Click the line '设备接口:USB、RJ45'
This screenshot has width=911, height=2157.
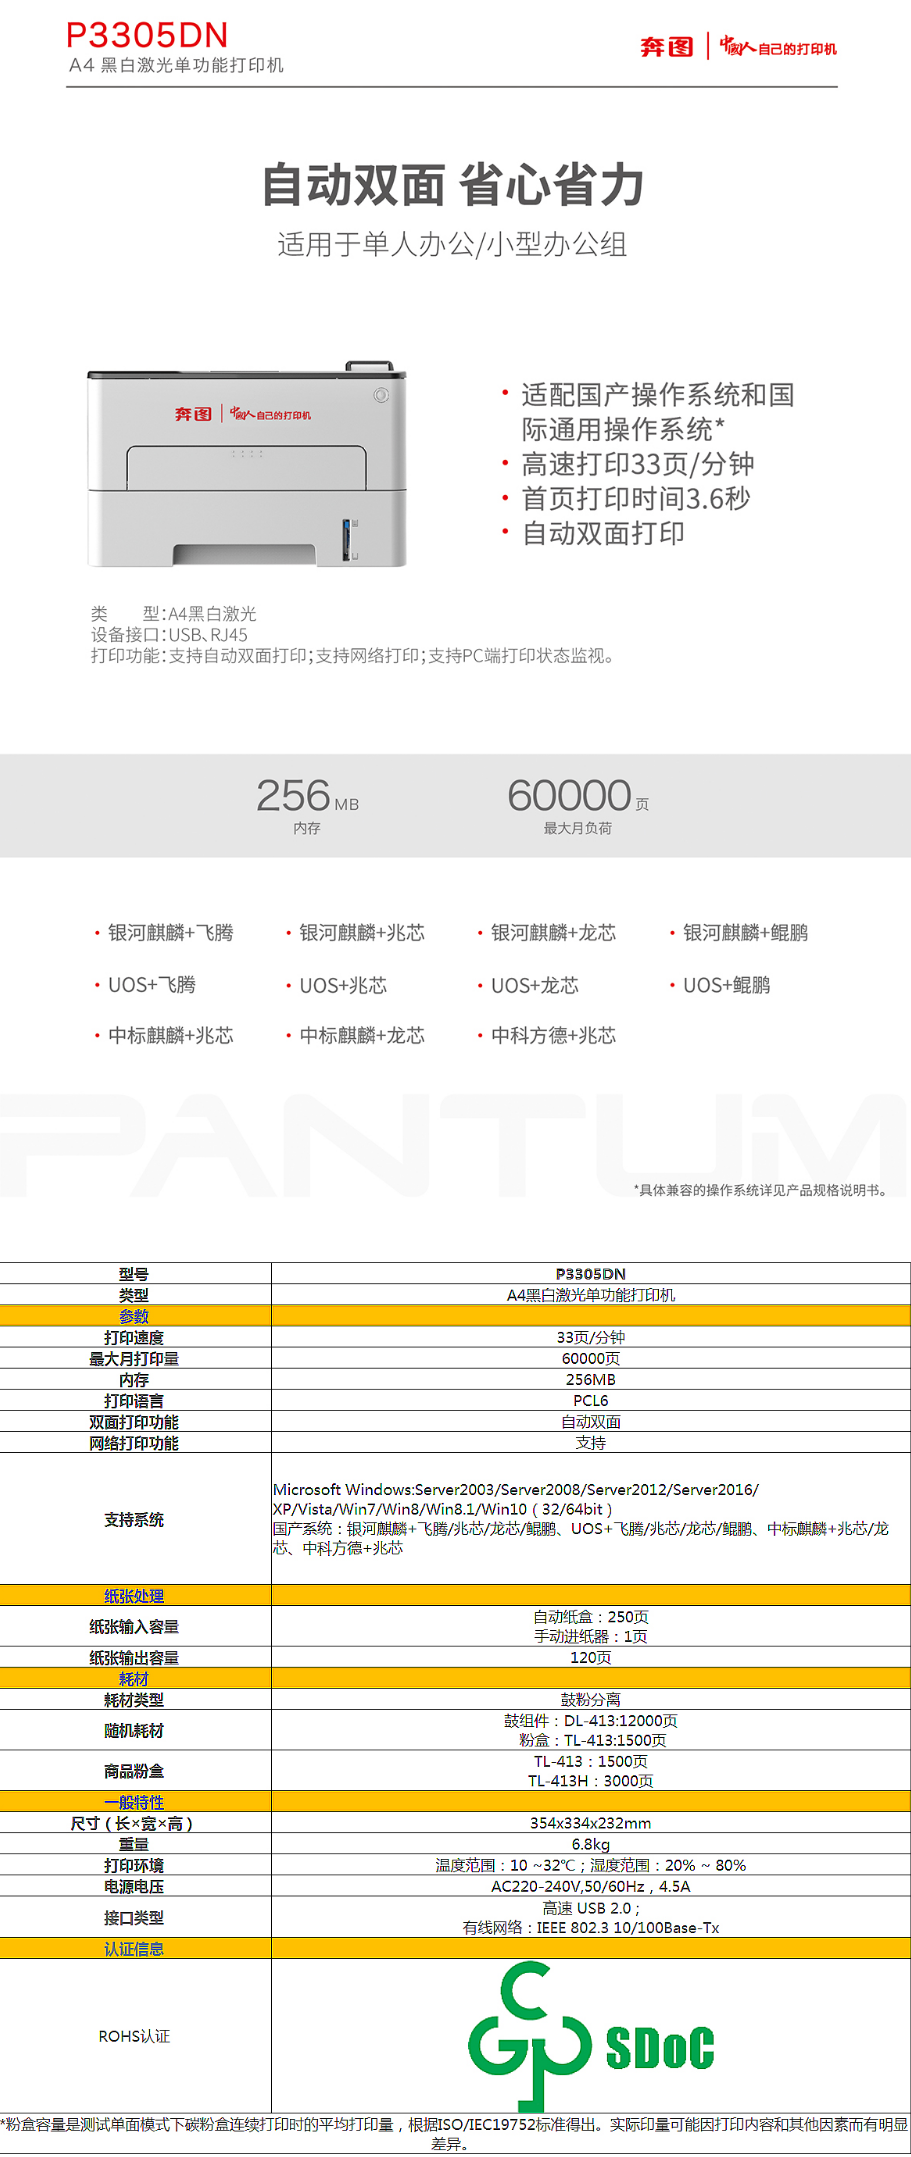coord(169,635)
